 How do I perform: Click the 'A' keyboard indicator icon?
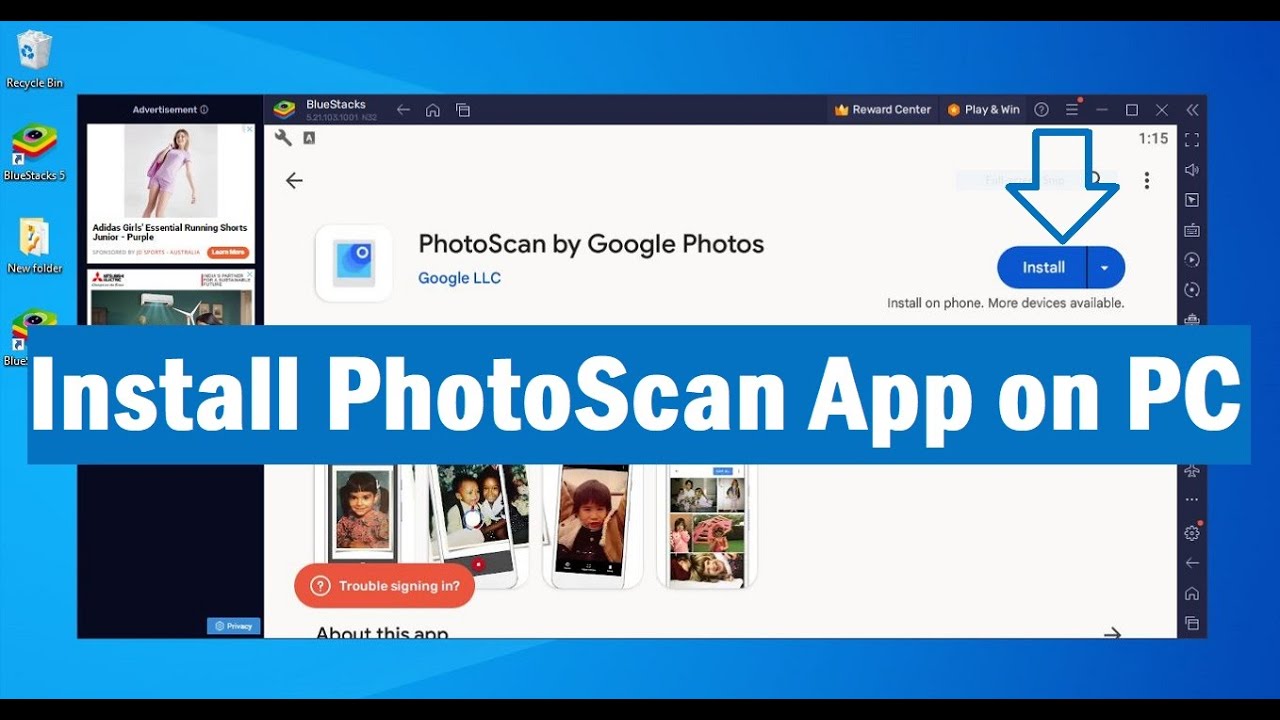click(x=309, y=138)
